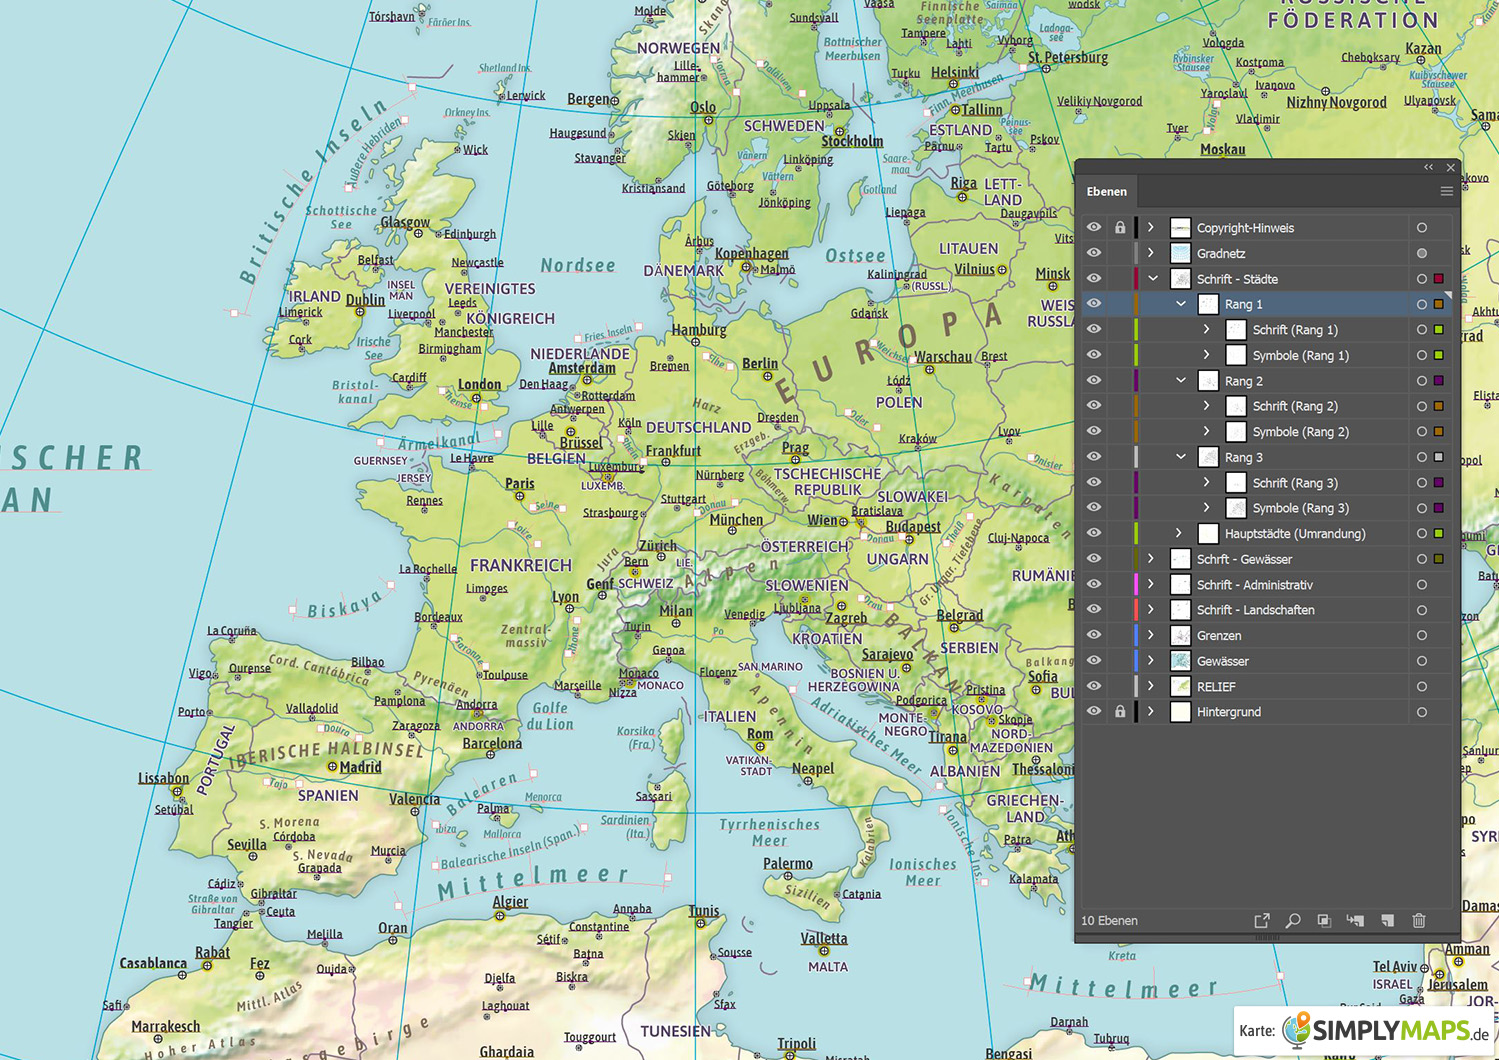Select the Ebenen panel tab

coord(1107,191)
